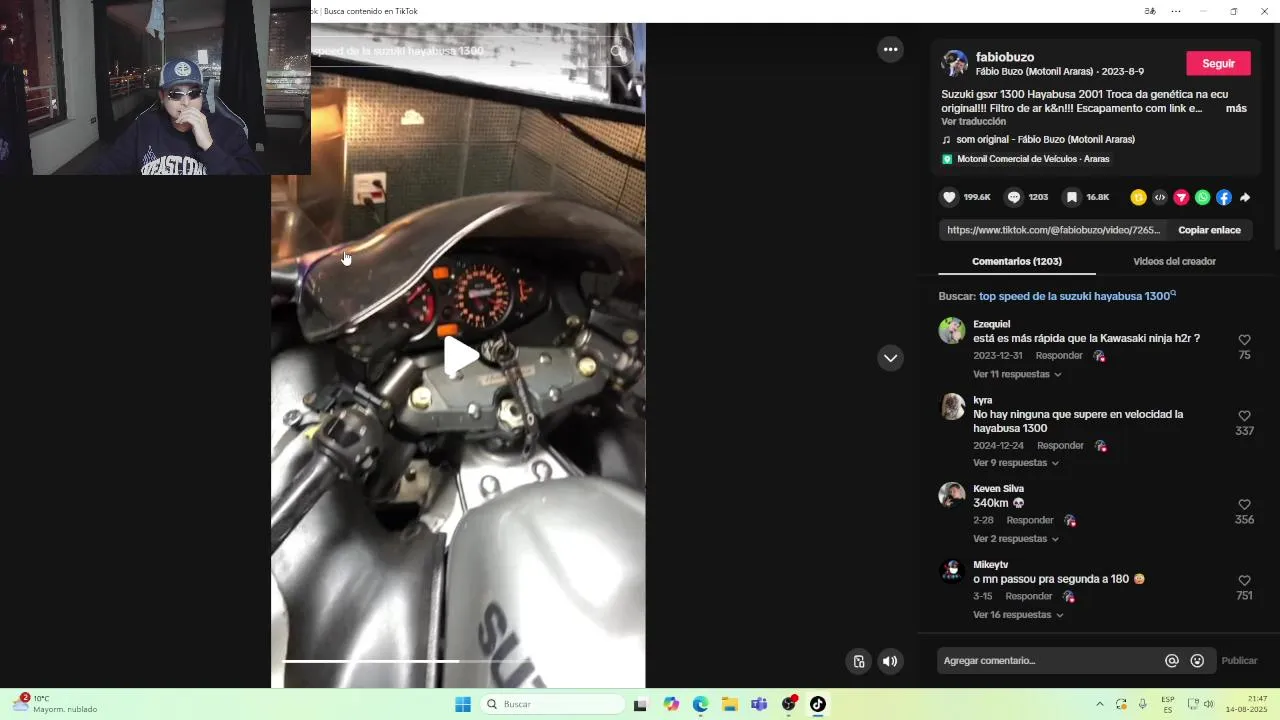Open title bar three-dots menu
The width and height of the screenshot is (1280, 720).
[x=1176, y=11]
